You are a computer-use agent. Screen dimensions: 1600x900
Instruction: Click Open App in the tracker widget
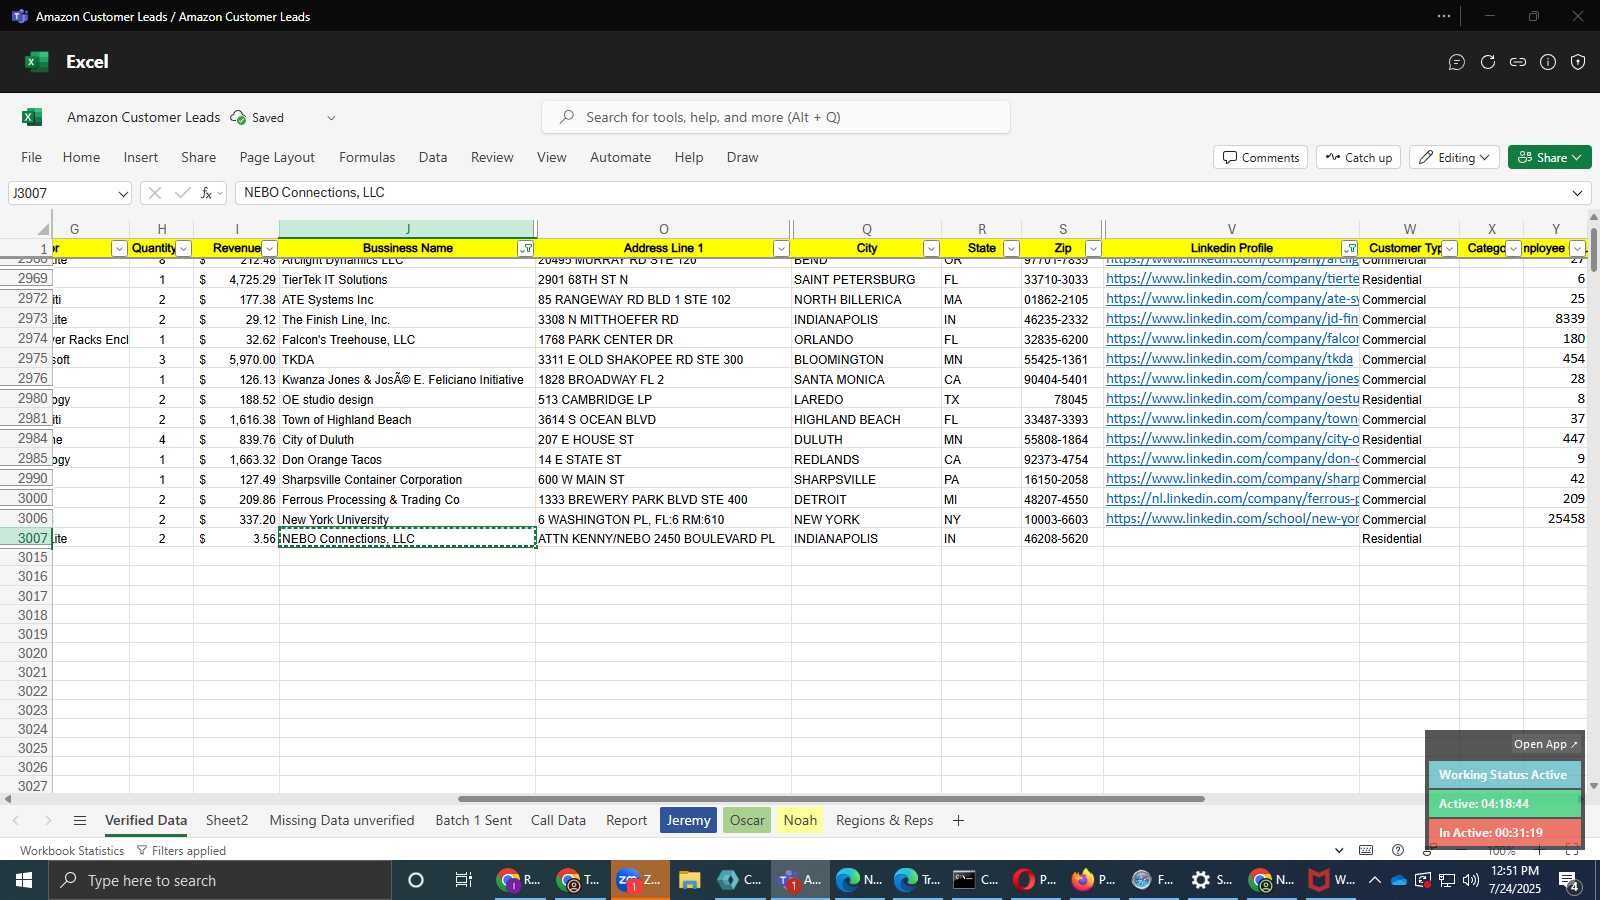click(1545, 744)
